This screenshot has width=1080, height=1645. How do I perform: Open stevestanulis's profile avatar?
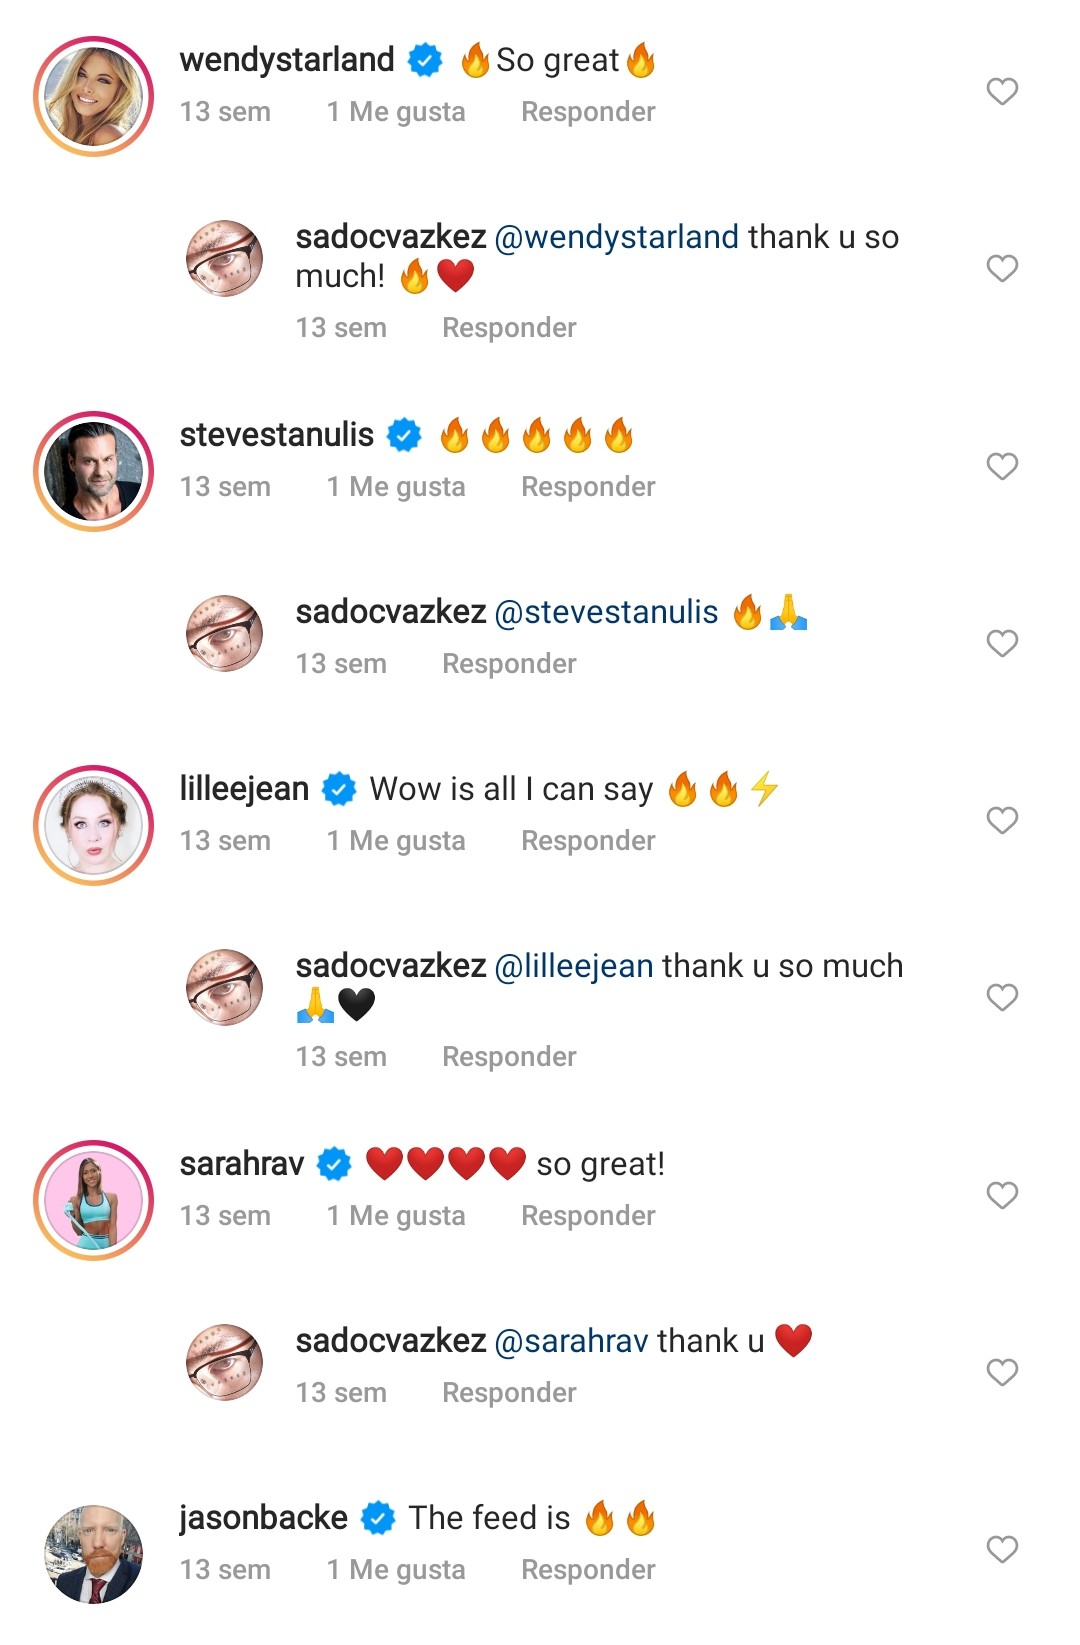click(x=94, y=471)
